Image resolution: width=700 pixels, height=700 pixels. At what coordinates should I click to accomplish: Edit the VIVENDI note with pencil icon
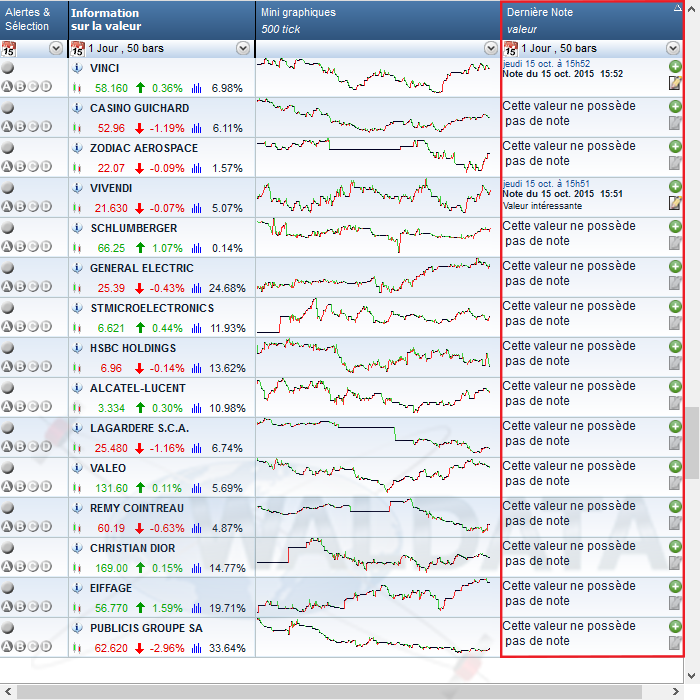point(675,203)
